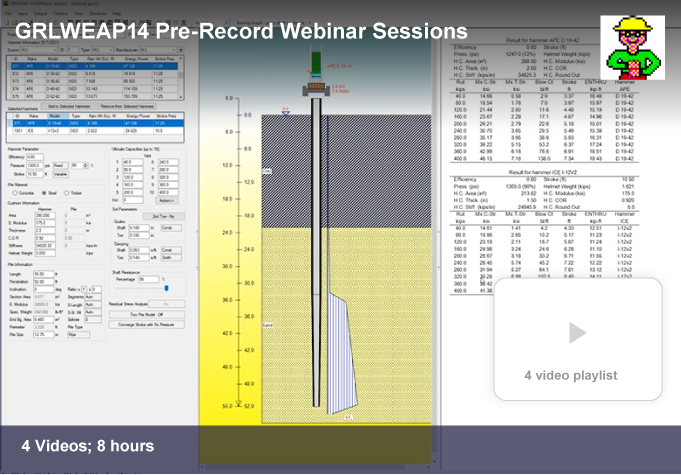
Task: Click Add to Selected Hammers button
Action: (x=69, y=106)
